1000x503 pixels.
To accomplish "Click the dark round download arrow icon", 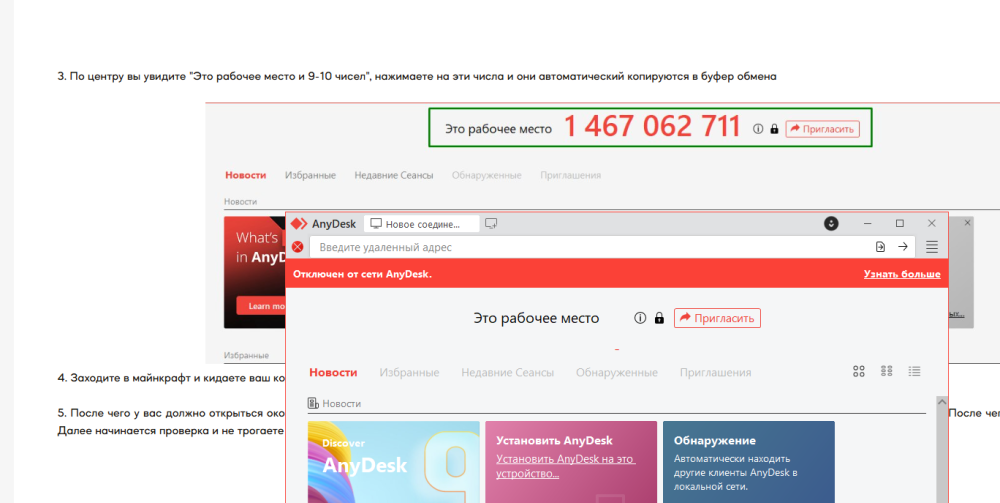I will pyautogui.click(x=831, y=224).
